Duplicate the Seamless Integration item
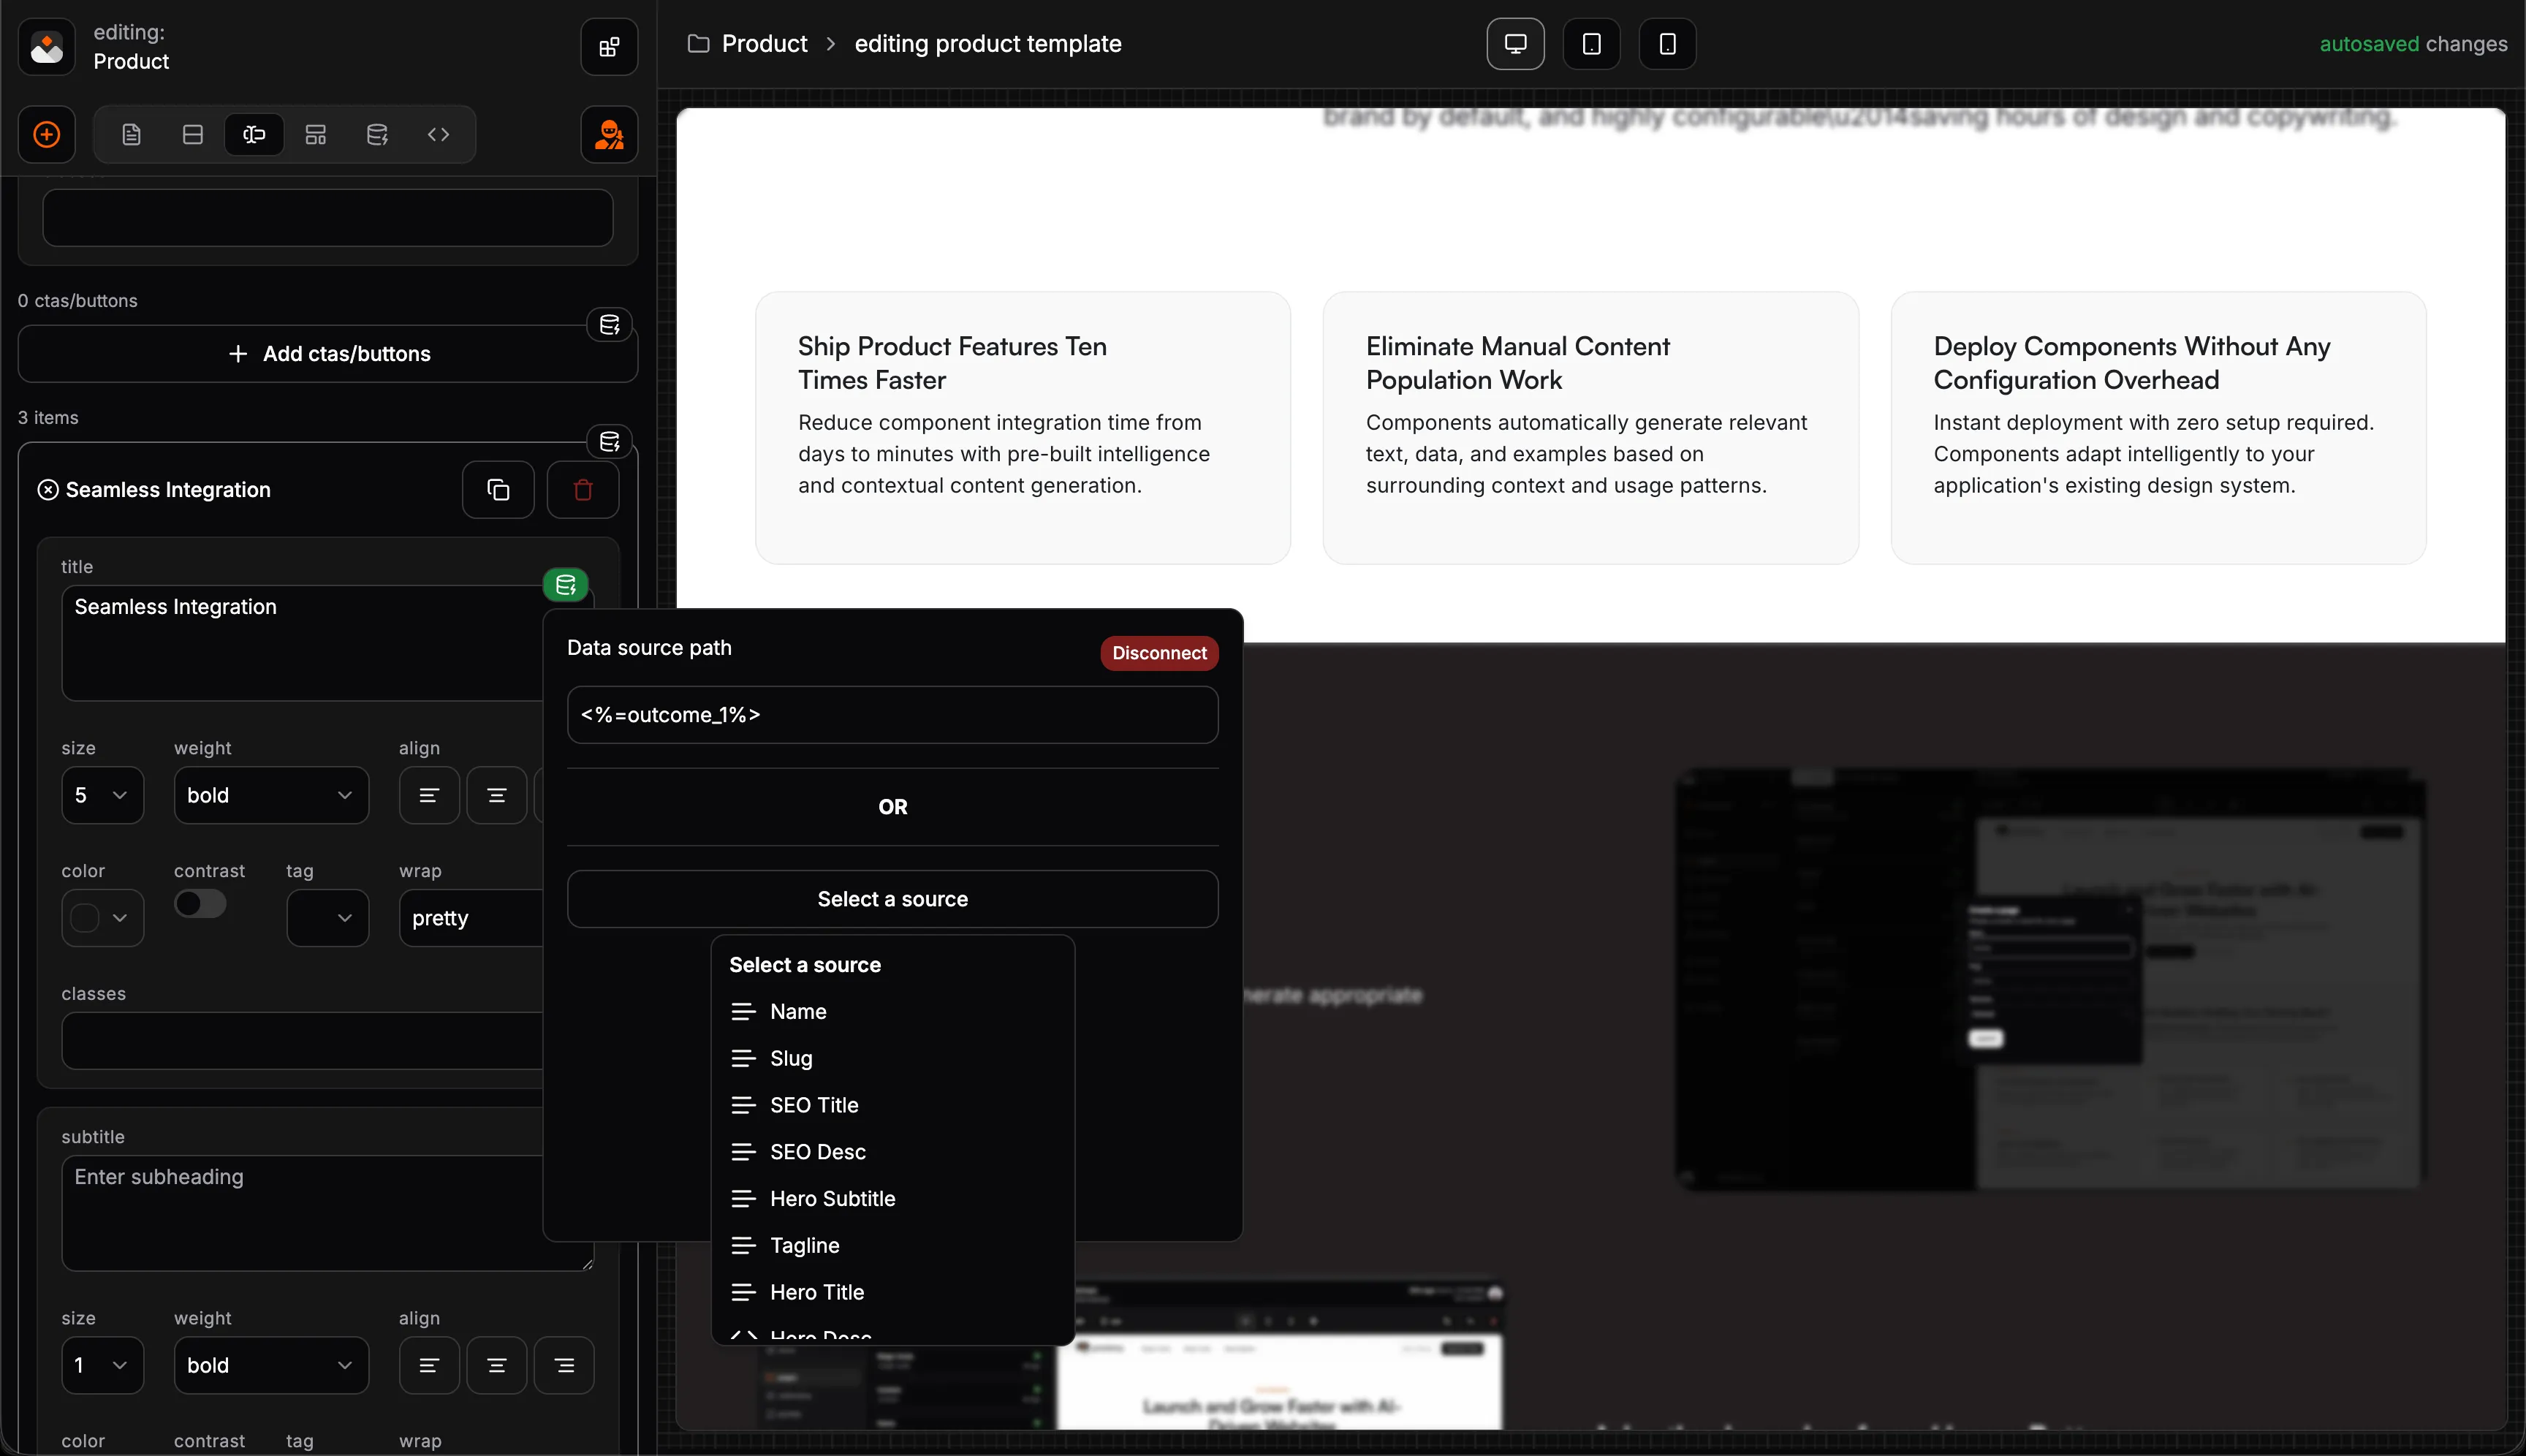The width and height of the screenshot is (2526, 1456). pyautogui.click(x=498, y=490)
